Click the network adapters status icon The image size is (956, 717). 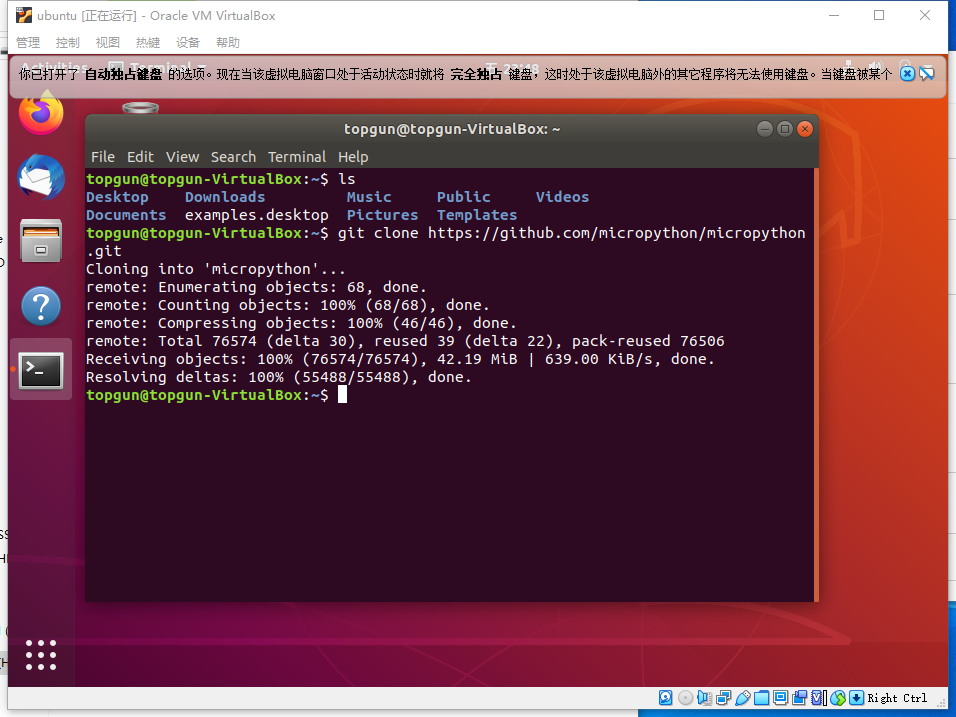pos(724,697)
